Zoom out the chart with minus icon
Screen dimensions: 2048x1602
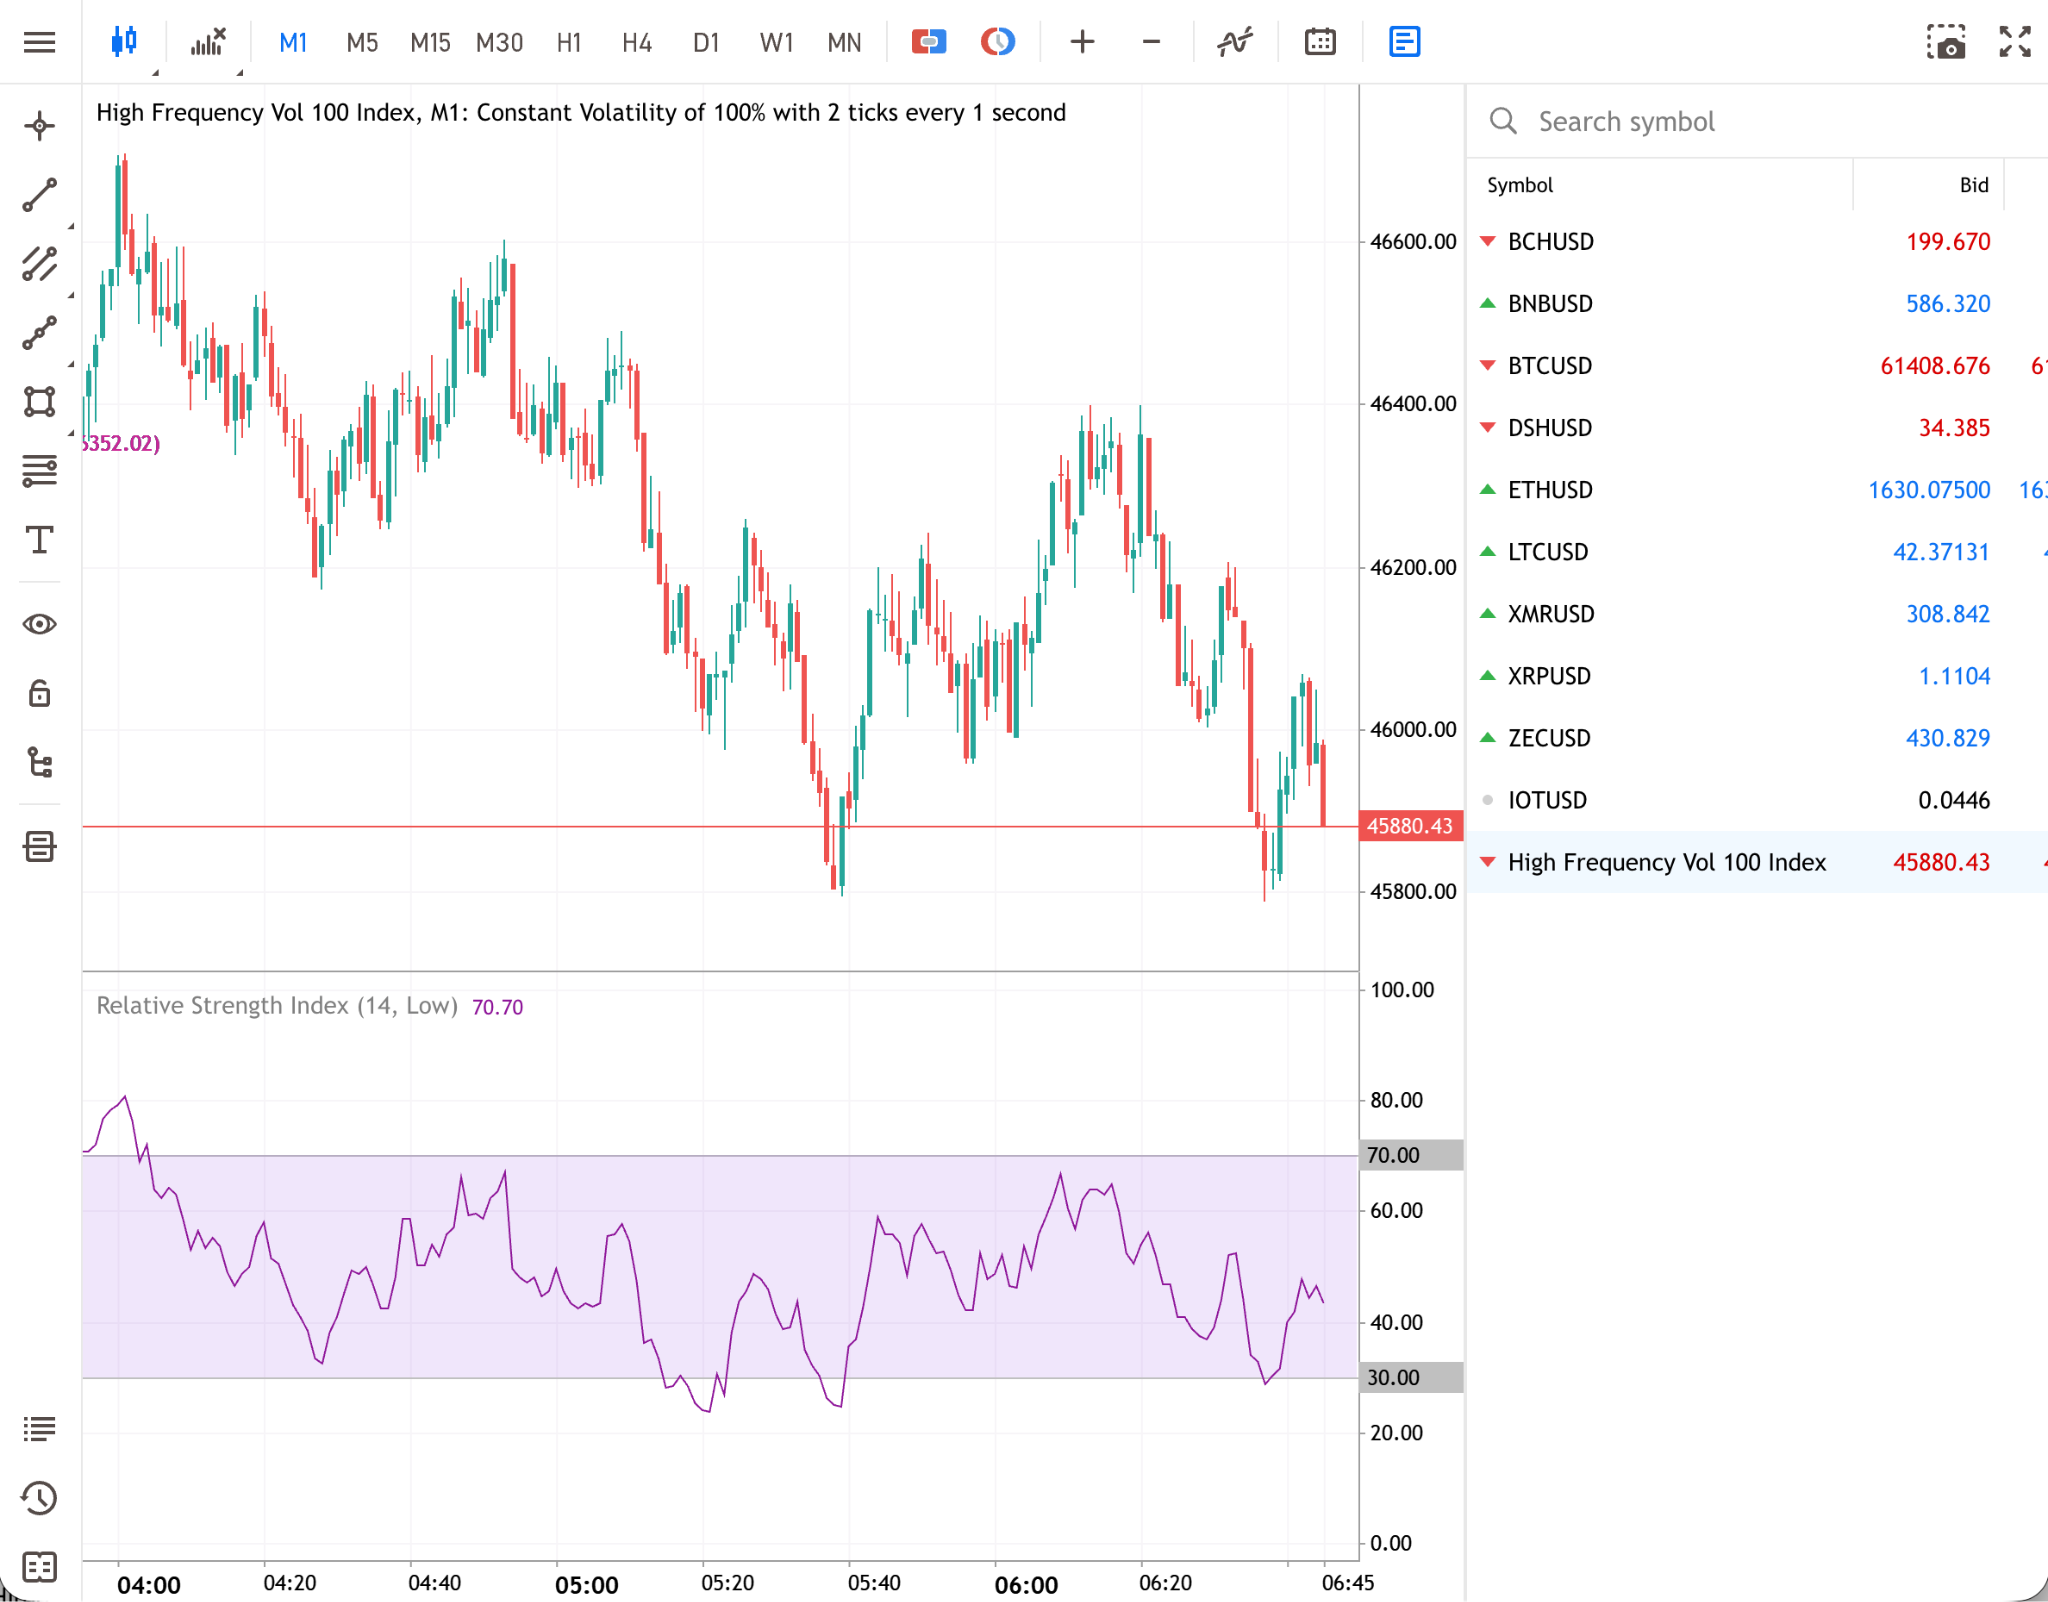coord(1151,42)
